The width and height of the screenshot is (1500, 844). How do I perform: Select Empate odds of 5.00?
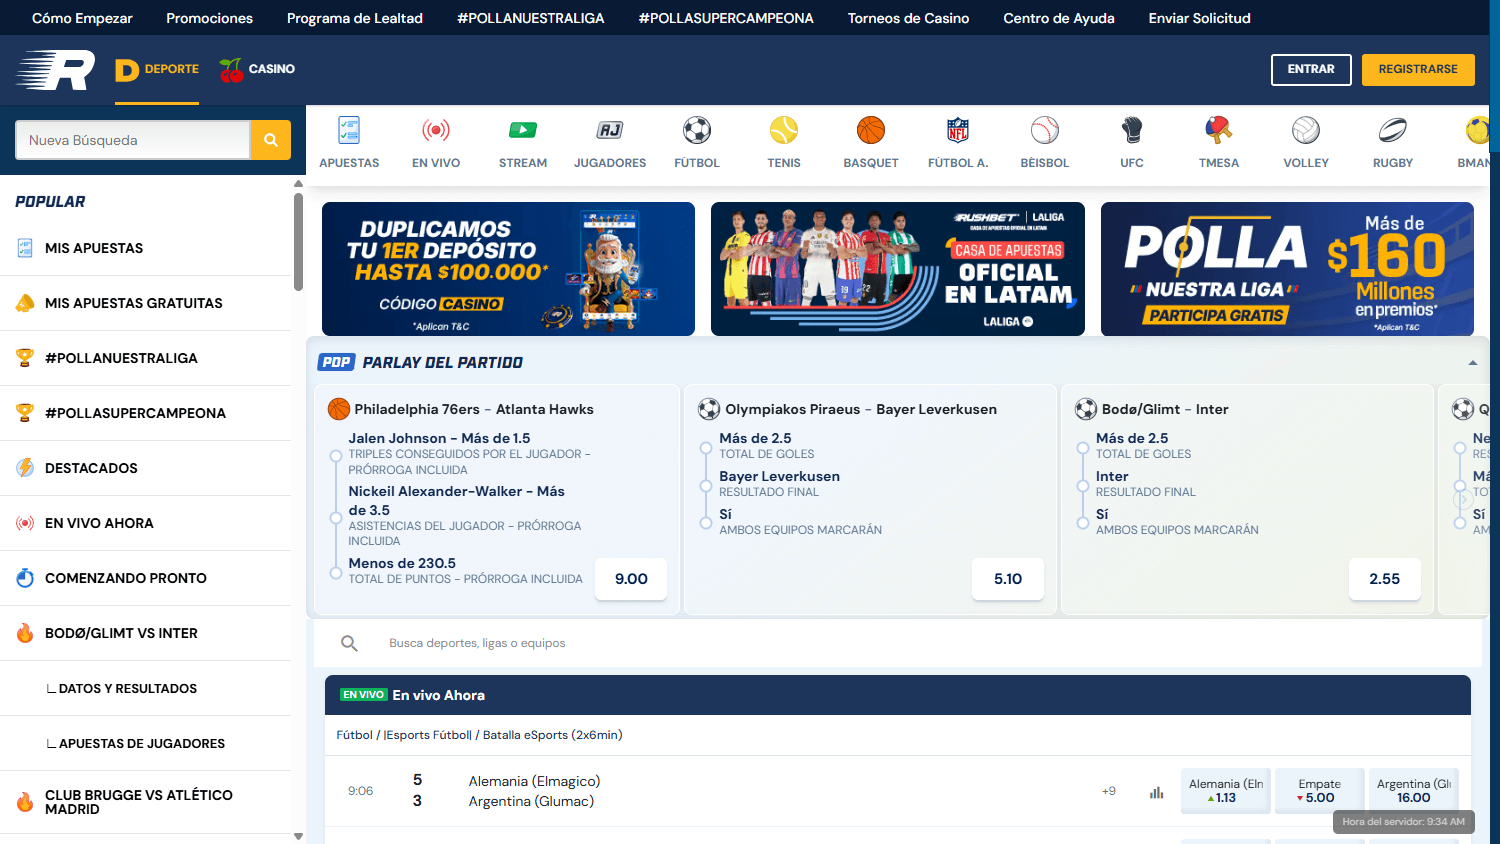pyautogui.click(x=1319, y=790)
